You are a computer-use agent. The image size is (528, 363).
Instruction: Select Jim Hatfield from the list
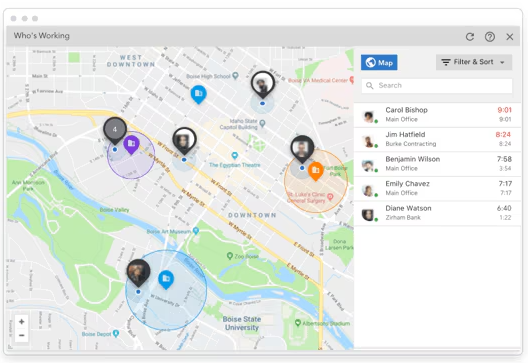437,139
